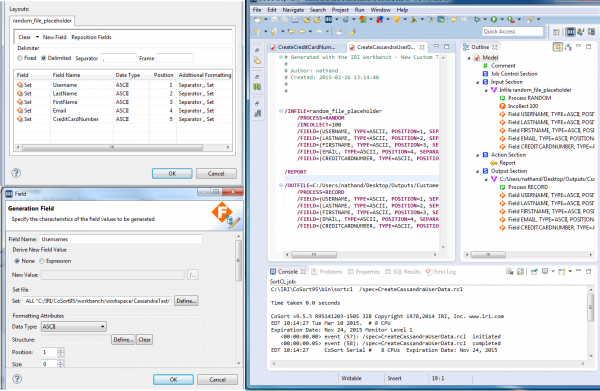Click the hand icon in left sidebar
Screen dimensions: 600x391
point(258,60)
